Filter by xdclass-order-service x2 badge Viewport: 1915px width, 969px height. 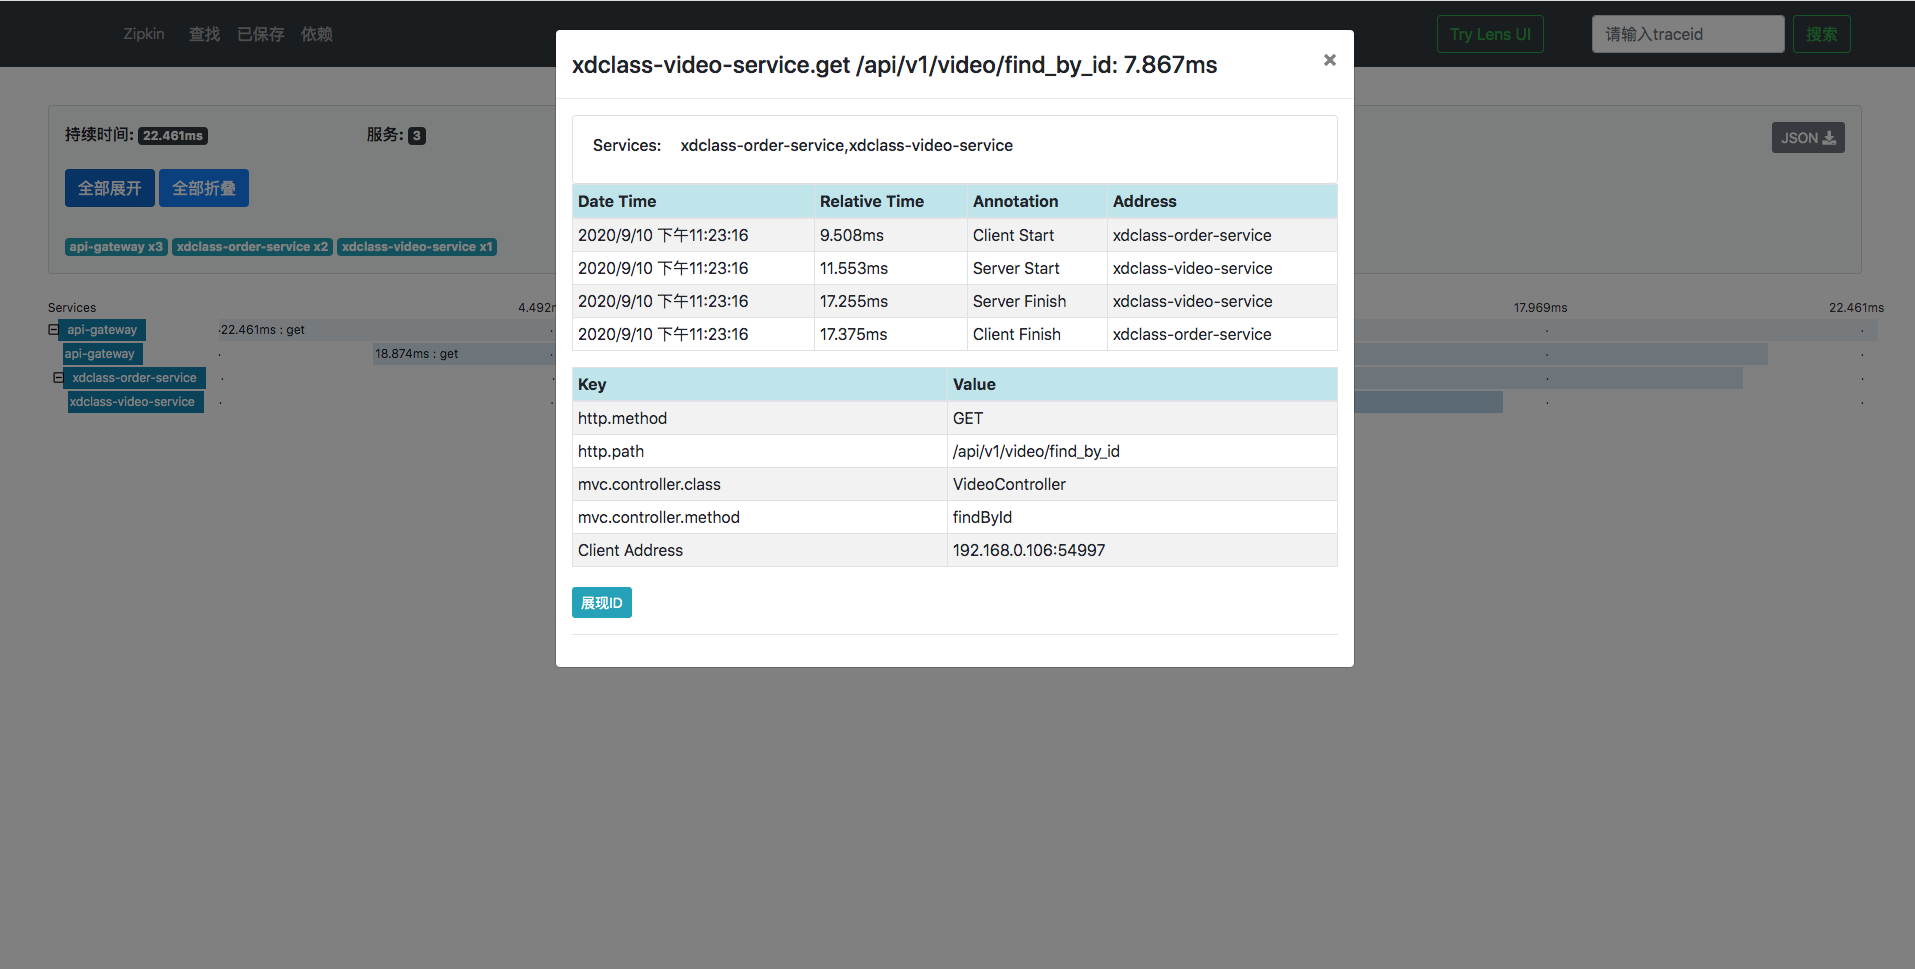tap(252, 247)
